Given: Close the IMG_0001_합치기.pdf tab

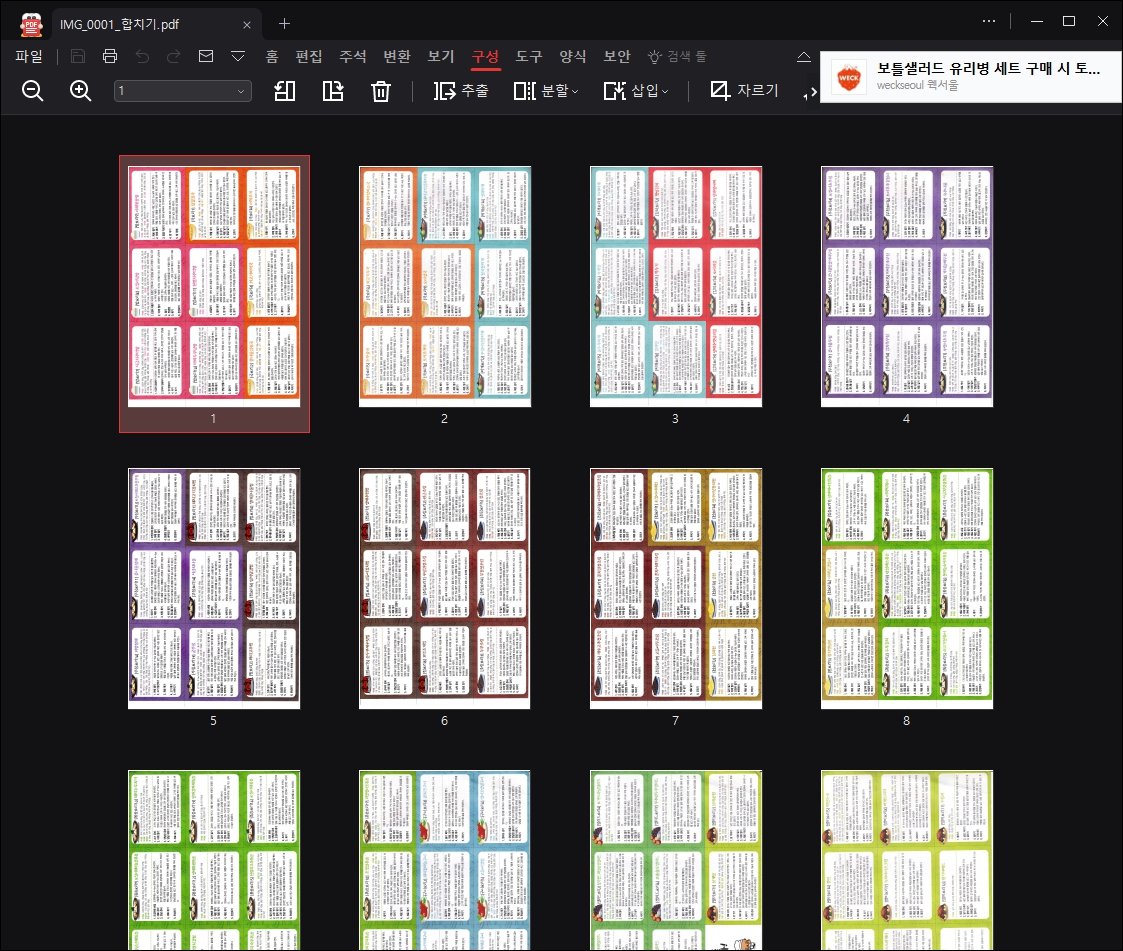Looking at the screenshot, I should pyautogui.click(x=246, y=24).
